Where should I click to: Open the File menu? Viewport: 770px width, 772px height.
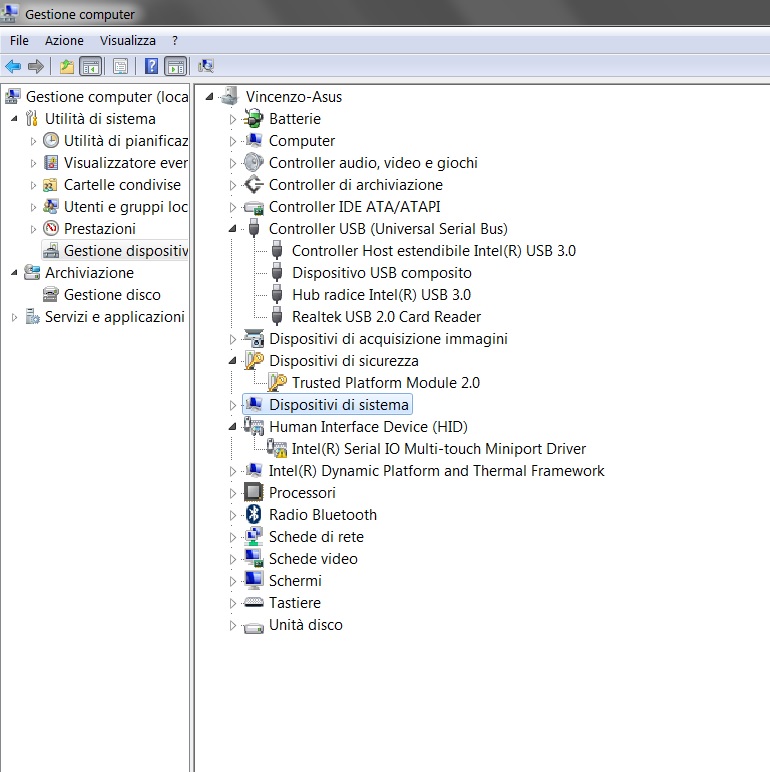(x=19, y=40)
